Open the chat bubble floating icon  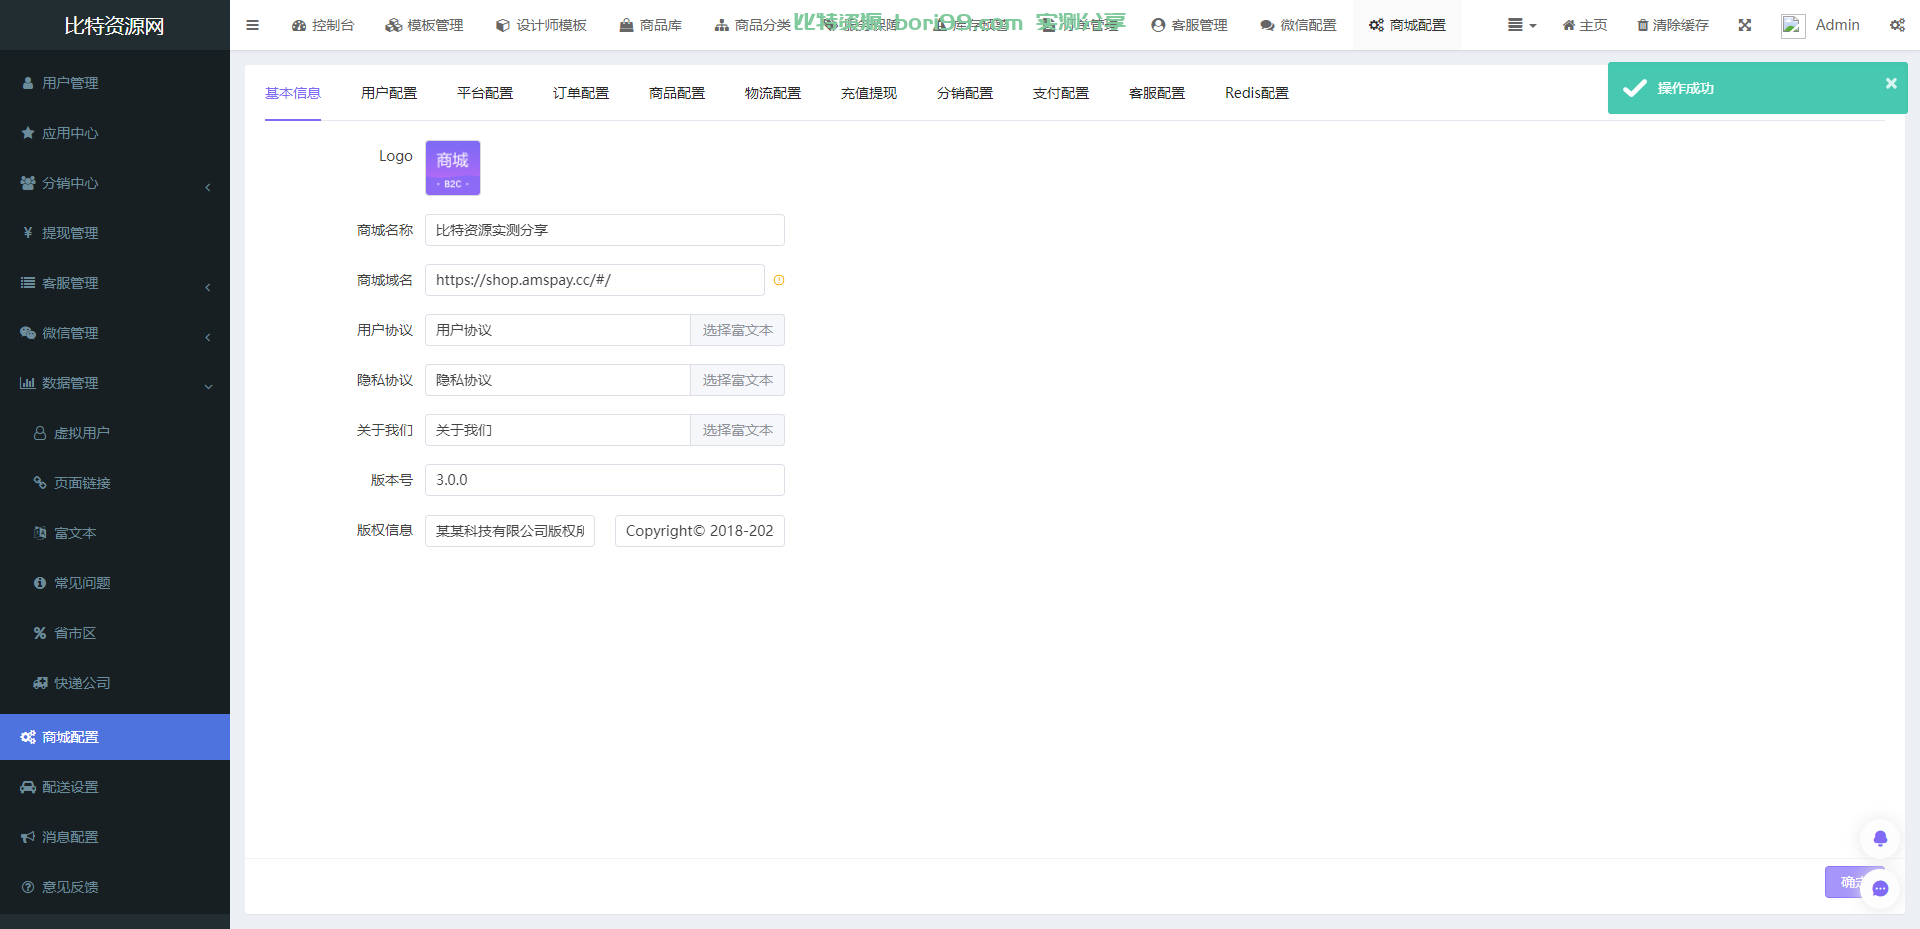pos(1880,888)
